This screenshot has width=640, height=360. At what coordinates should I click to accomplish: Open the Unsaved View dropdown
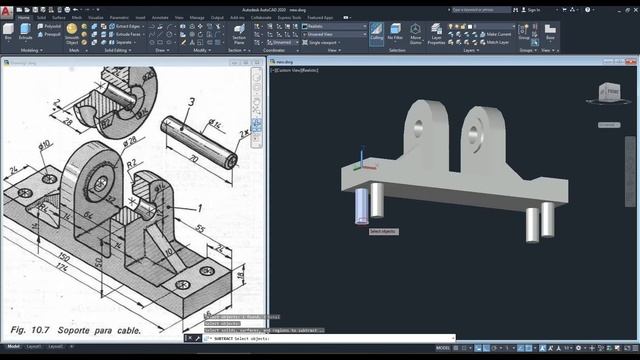334,34
